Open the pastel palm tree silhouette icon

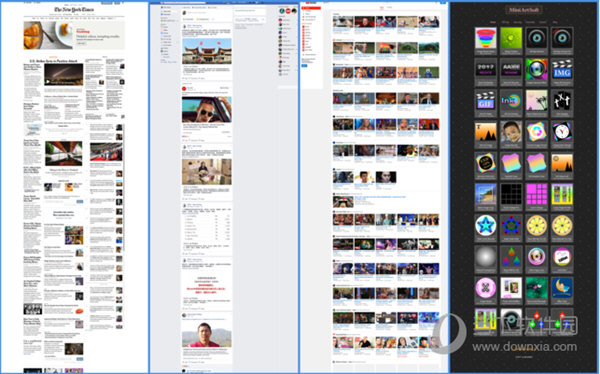tap(536, 101)
